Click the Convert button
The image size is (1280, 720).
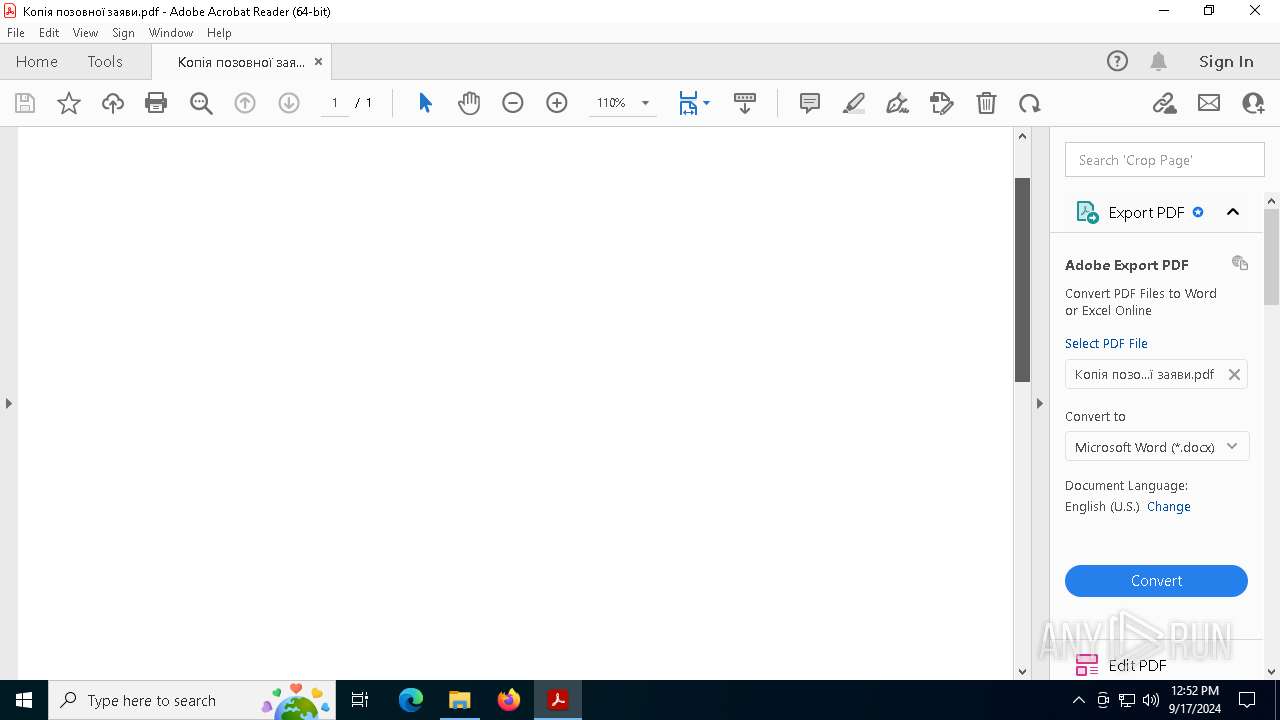tap(1156, 581)
